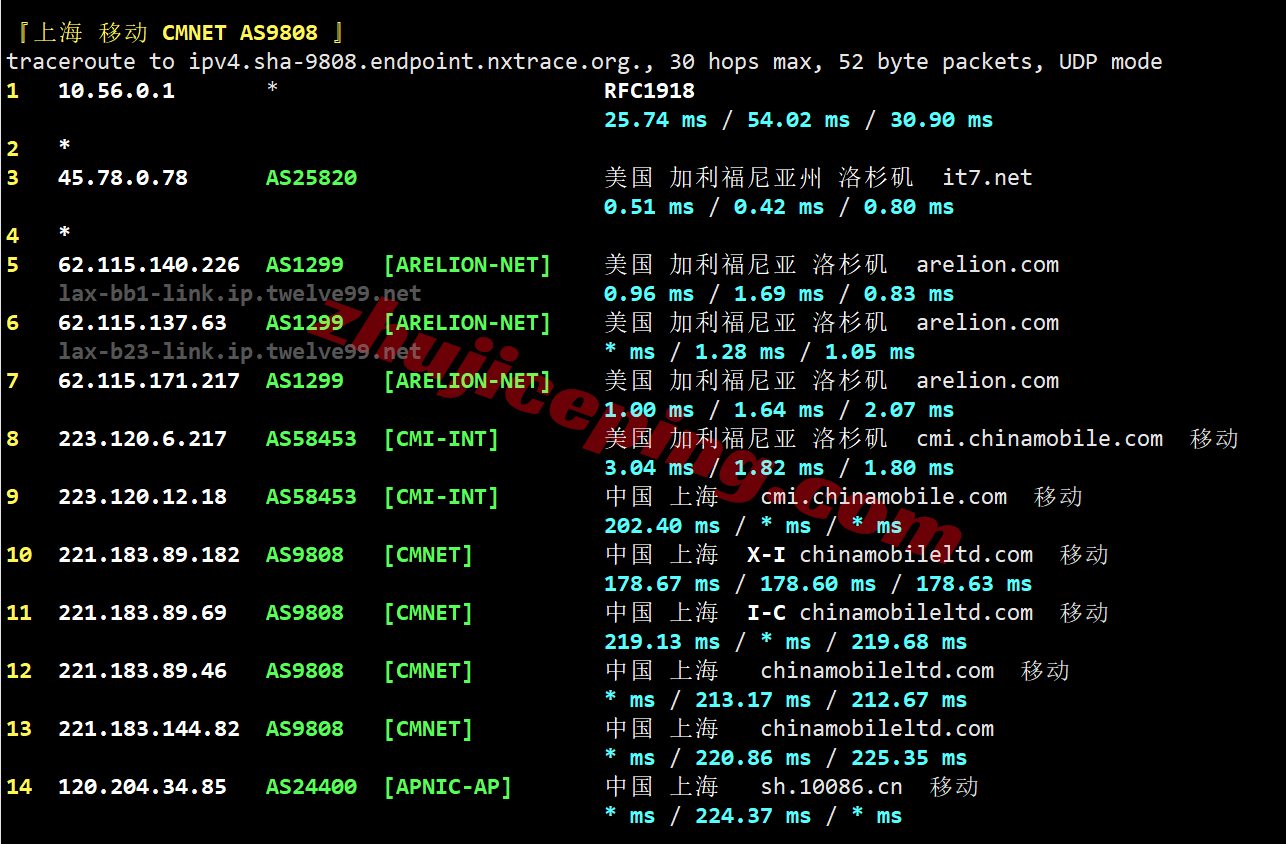Click [APNIC-AP] tag
Viewport: 1286px width, 844px height.
[x=448, y=787]
